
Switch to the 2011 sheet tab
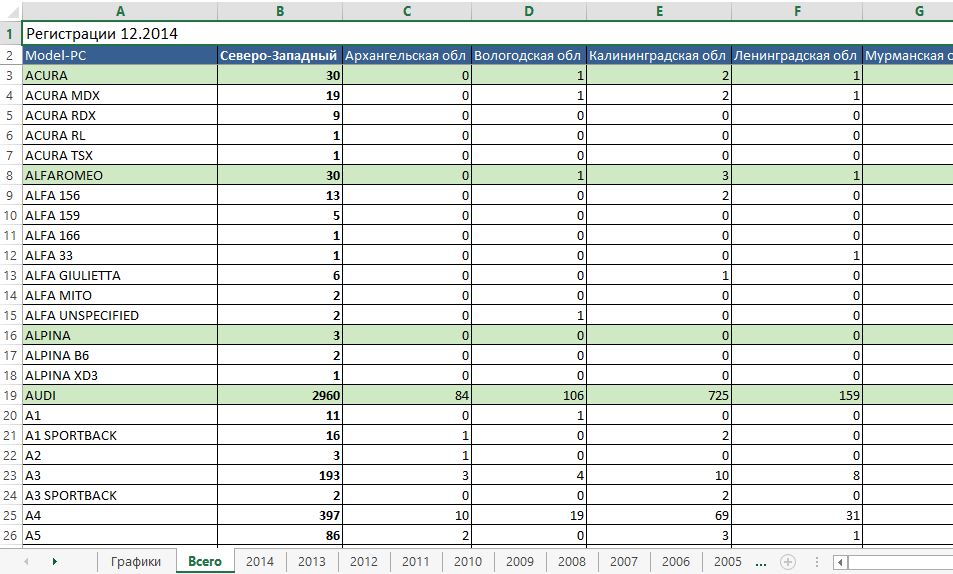pos(416,561)
